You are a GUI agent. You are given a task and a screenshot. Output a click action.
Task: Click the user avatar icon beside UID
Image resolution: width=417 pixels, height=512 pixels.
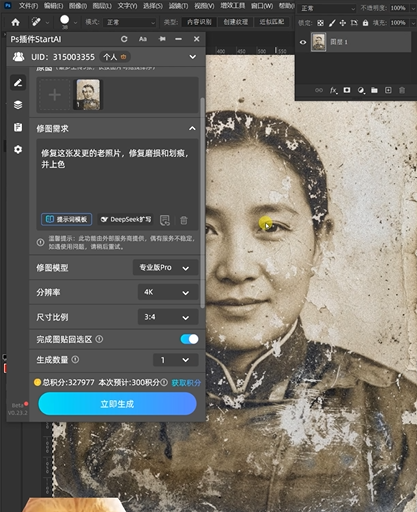[x=18, y=57]
